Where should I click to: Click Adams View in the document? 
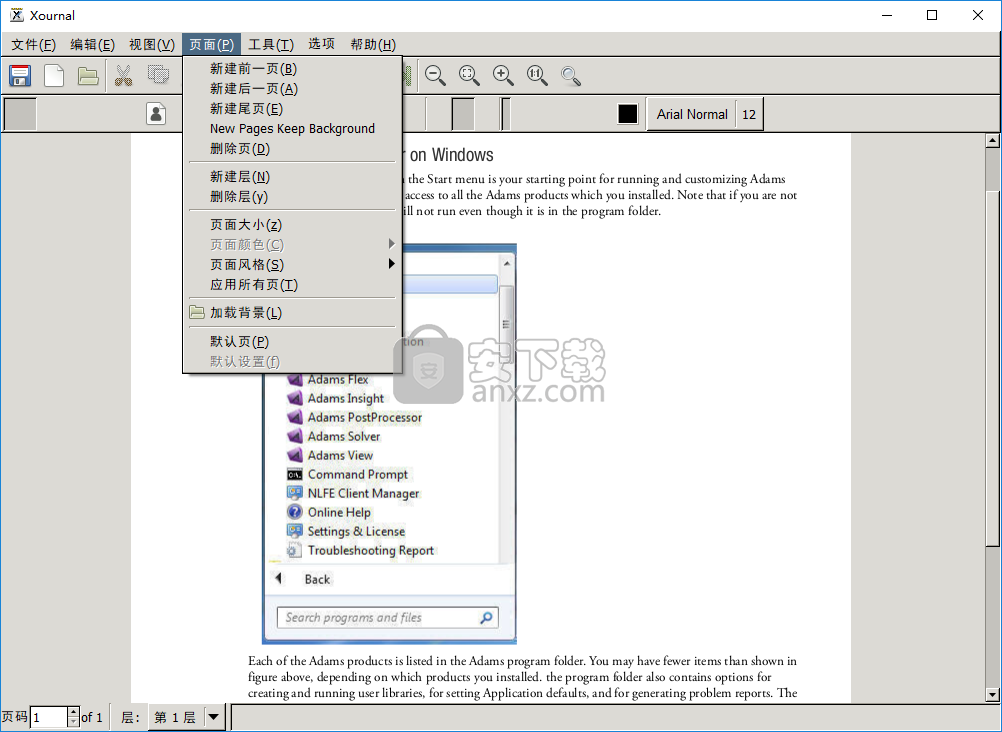pos(340,455)
